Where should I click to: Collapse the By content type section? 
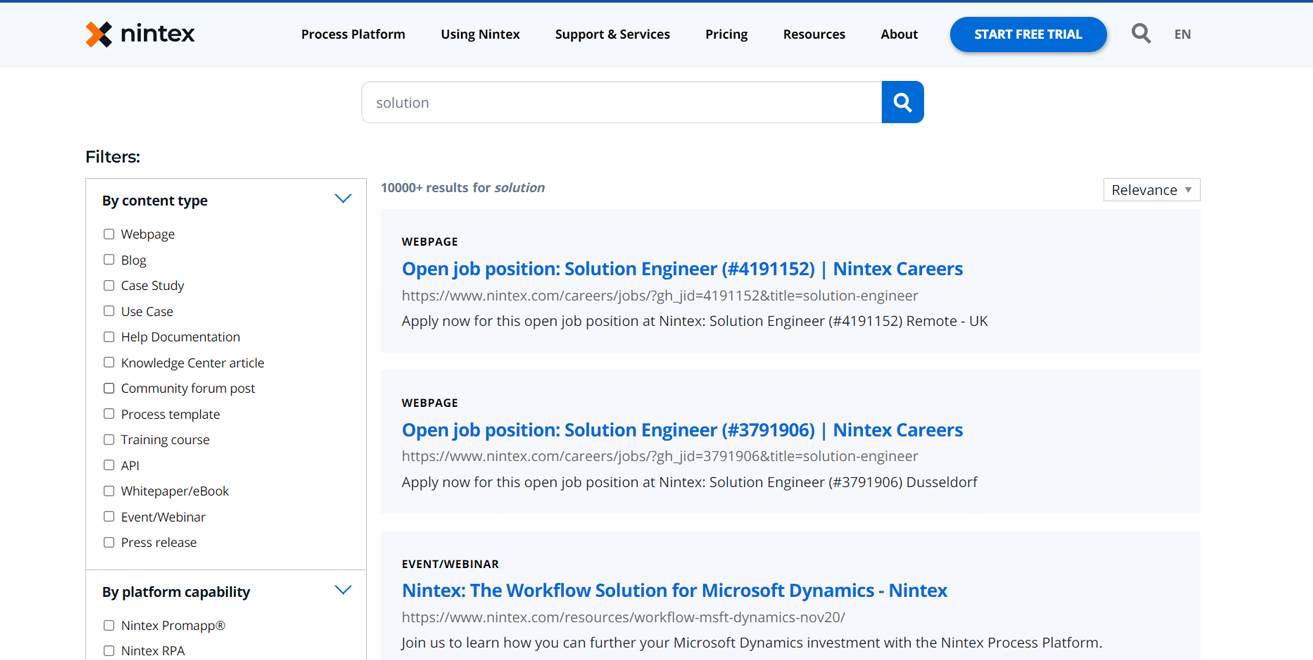coord(343,199)
